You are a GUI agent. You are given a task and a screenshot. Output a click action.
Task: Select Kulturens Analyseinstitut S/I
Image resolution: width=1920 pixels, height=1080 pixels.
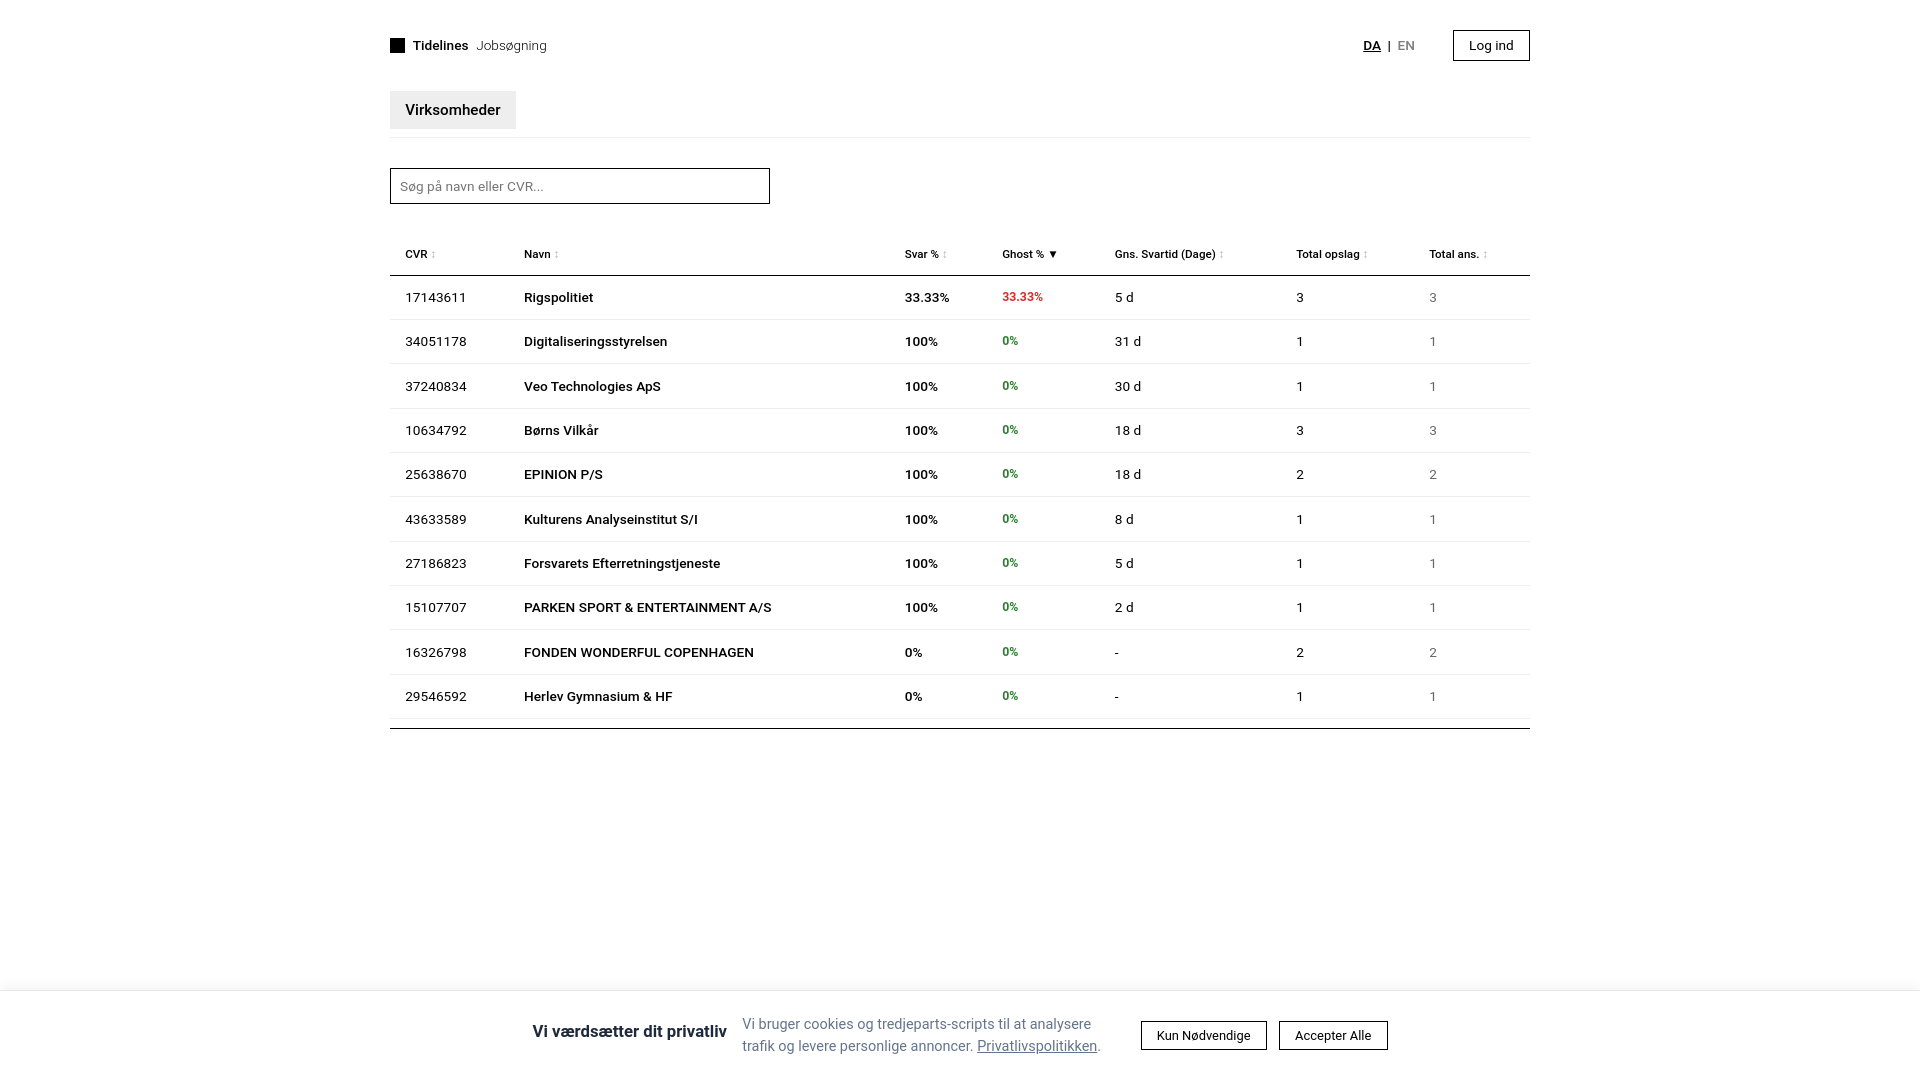click(611, 520)
